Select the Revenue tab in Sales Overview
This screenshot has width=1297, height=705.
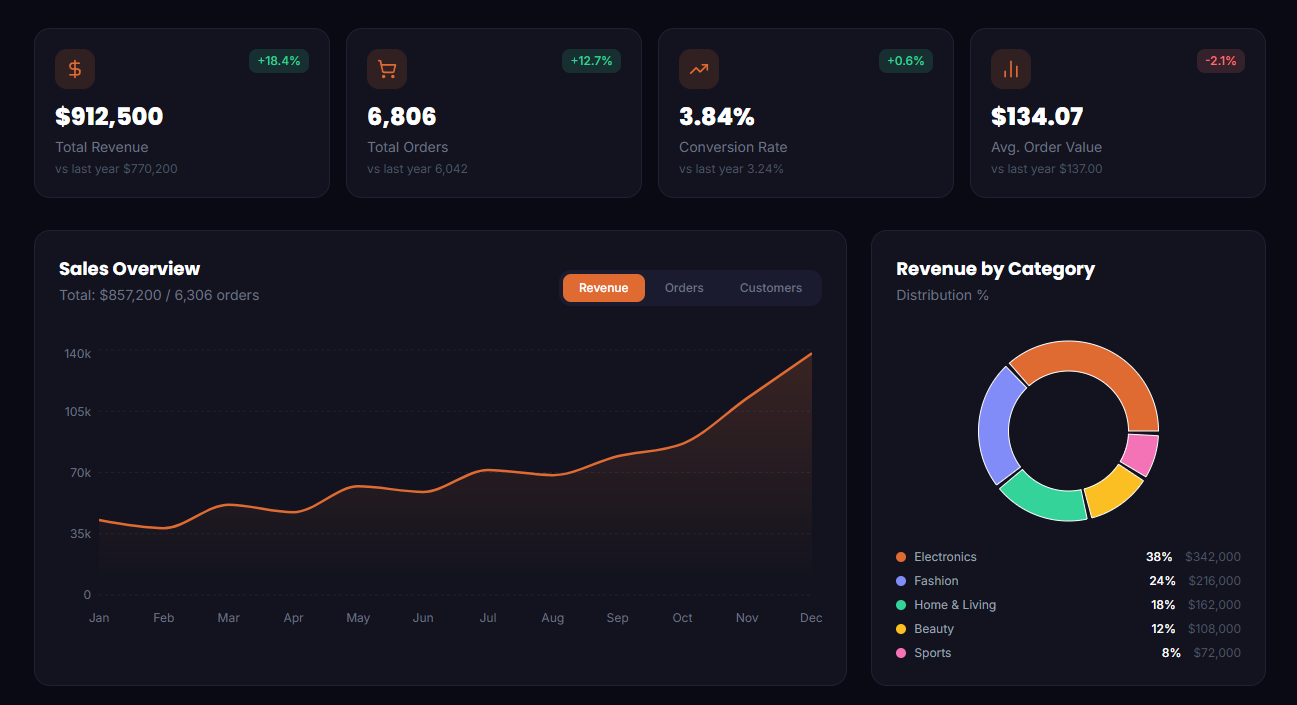click(x=604, y=288)
